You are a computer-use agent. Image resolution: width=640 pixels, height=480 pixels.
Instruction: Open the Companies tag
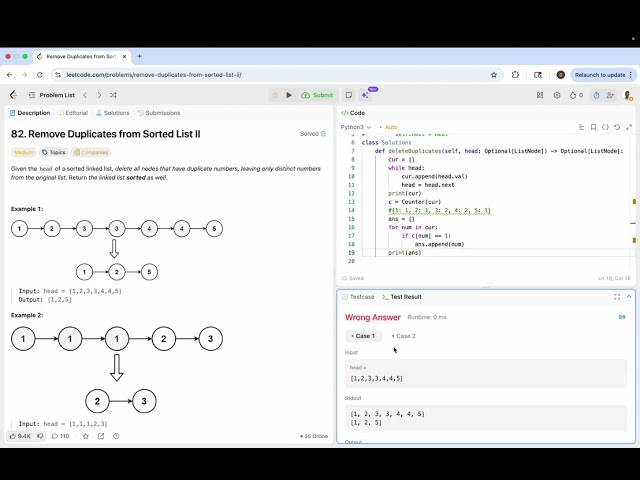91,152
